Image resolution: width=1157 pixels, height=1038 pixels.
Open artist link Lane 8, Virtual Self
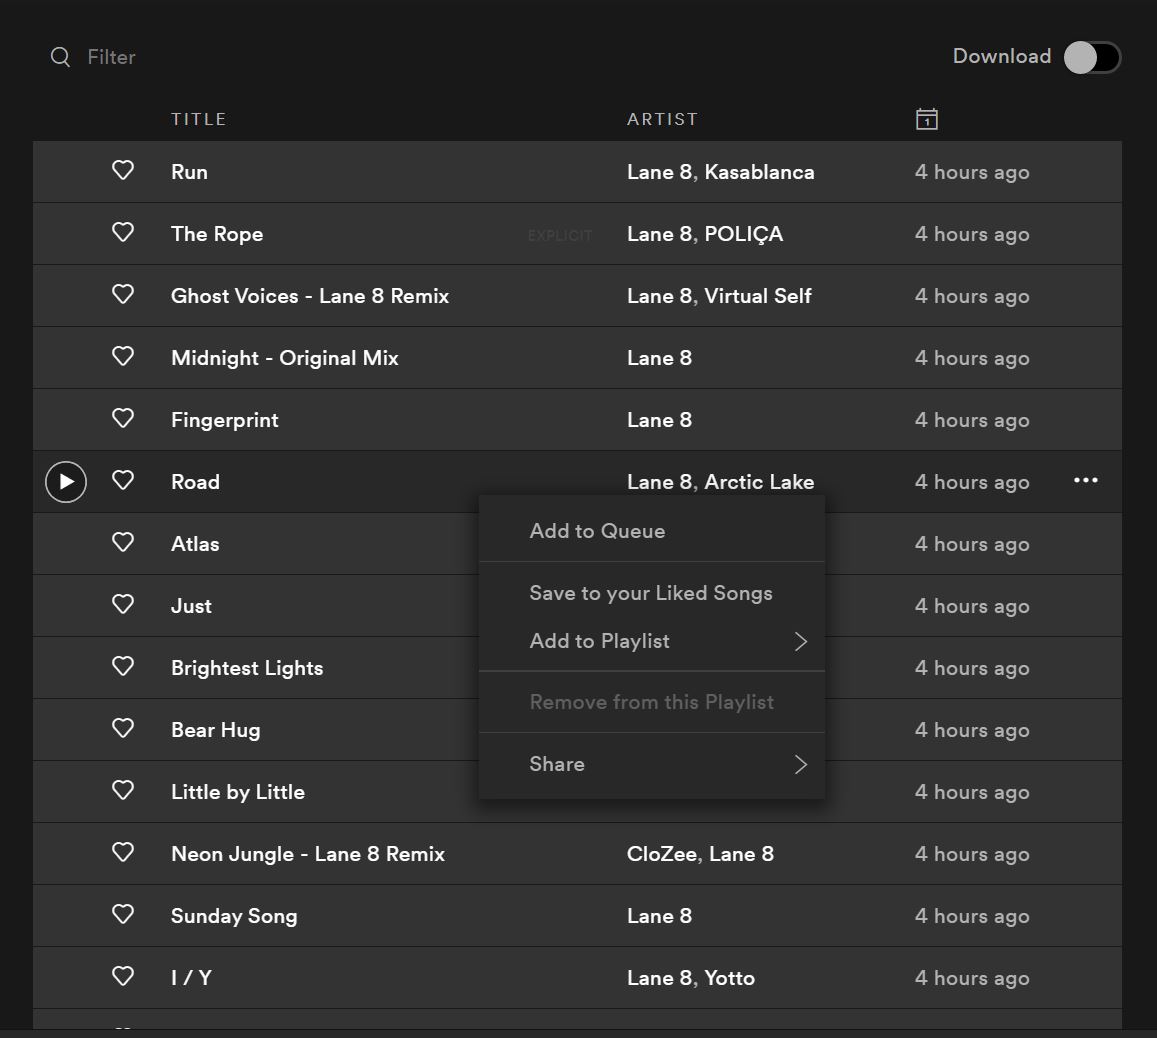pos(719,296)
